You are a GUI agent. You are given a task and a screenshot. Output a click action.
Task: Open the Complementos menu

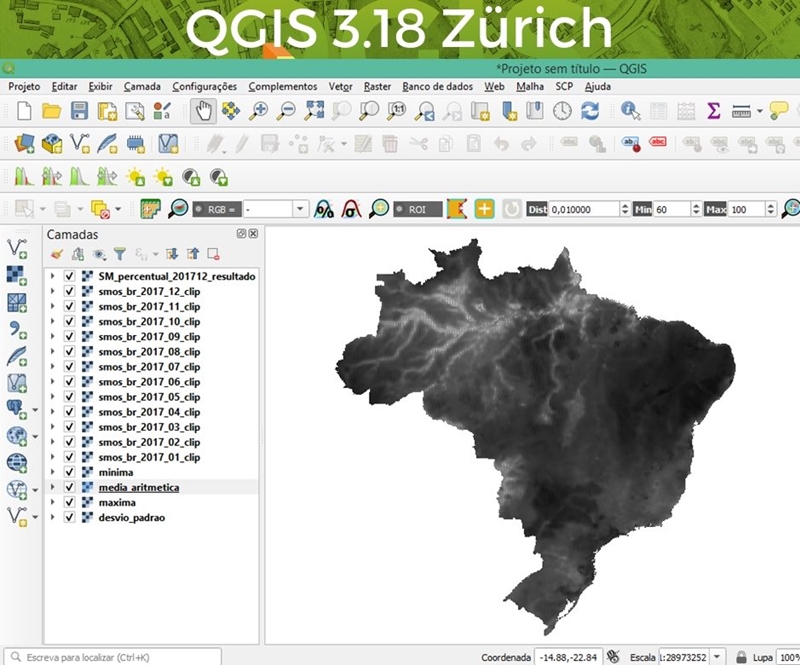point(283,86)
